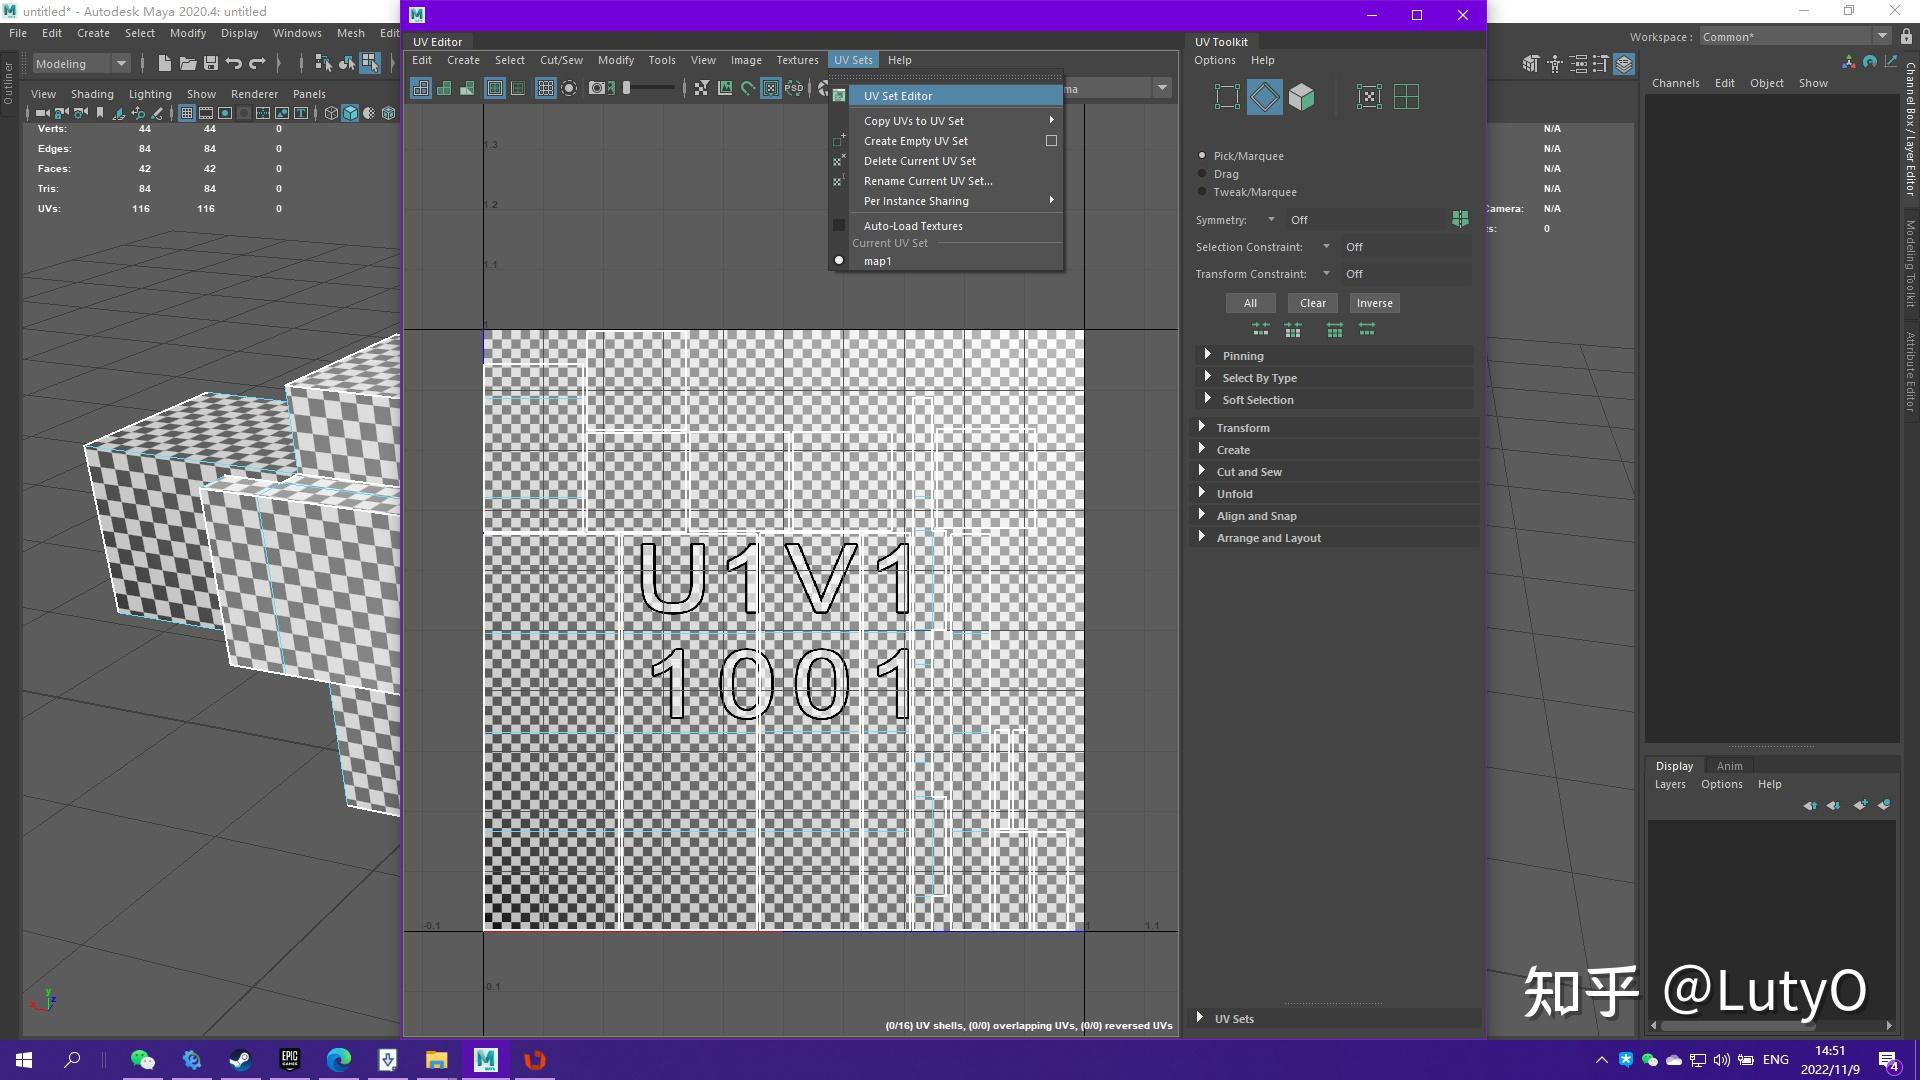Toggle the viewport grid icon
Viewport: 1920px width, 1080px height.
pos(186,113)
